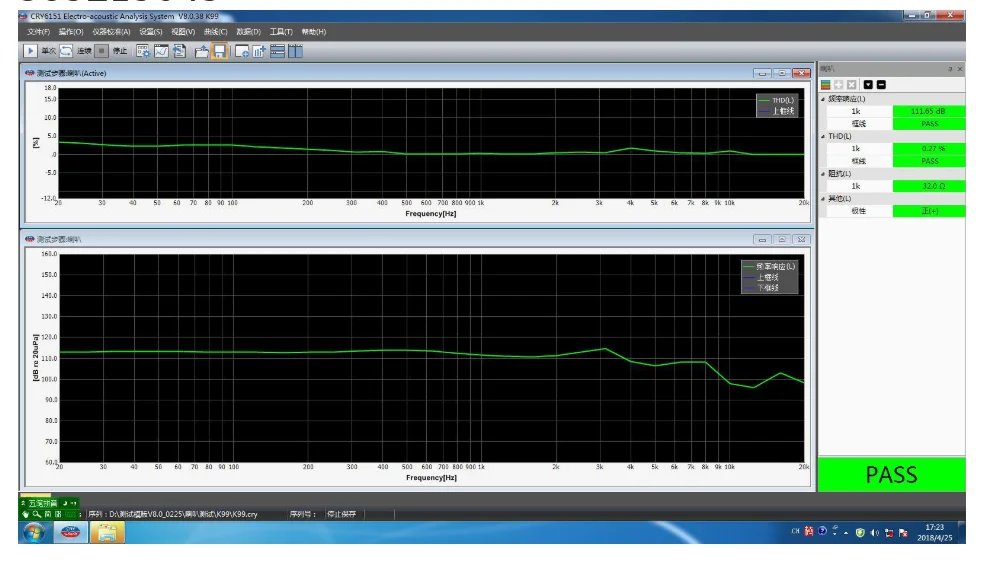
Task: Click the color palette icon in results panel
Action: [826, 84]
